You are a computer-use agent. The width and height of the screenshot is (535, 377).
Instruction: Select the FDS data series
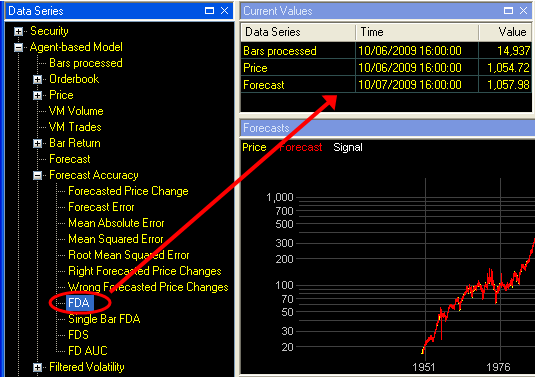tap(78, 335)
